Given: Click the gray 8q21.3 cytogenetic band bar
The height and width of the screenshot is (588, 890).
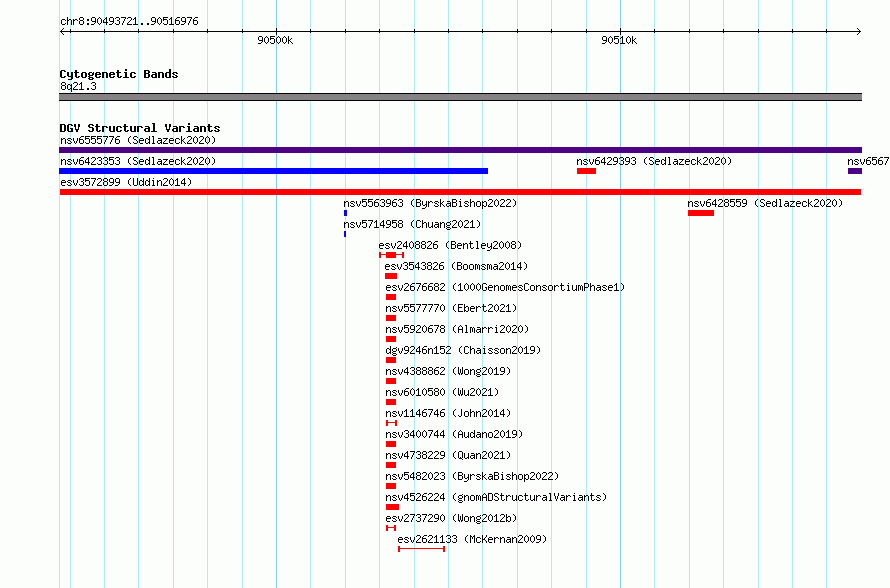Looking at the screenshot, I should [460, 97].
